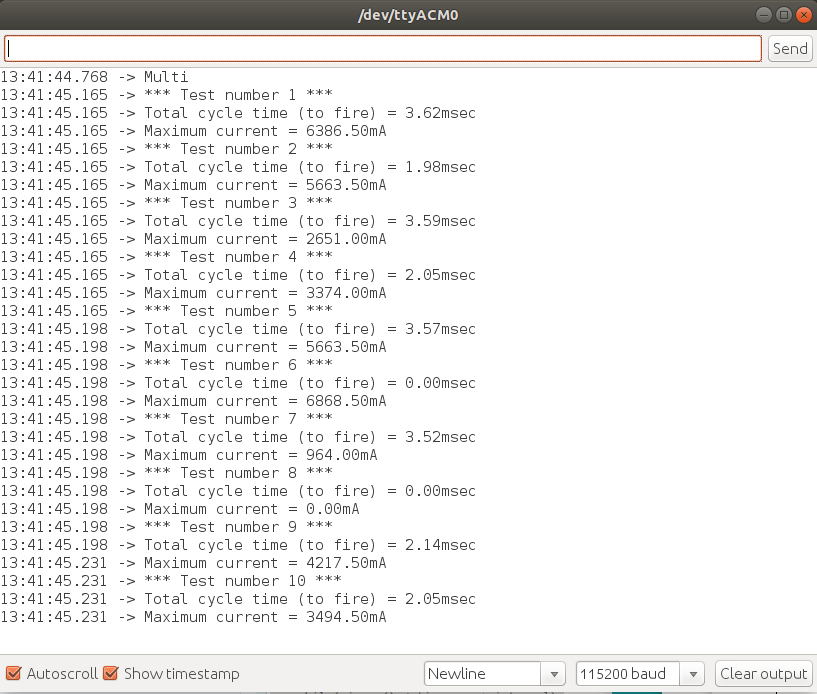Click the 'Test number 1' output line
Image resolution: width=817 pixels, height=694 pixels.
tap(238, 95)
